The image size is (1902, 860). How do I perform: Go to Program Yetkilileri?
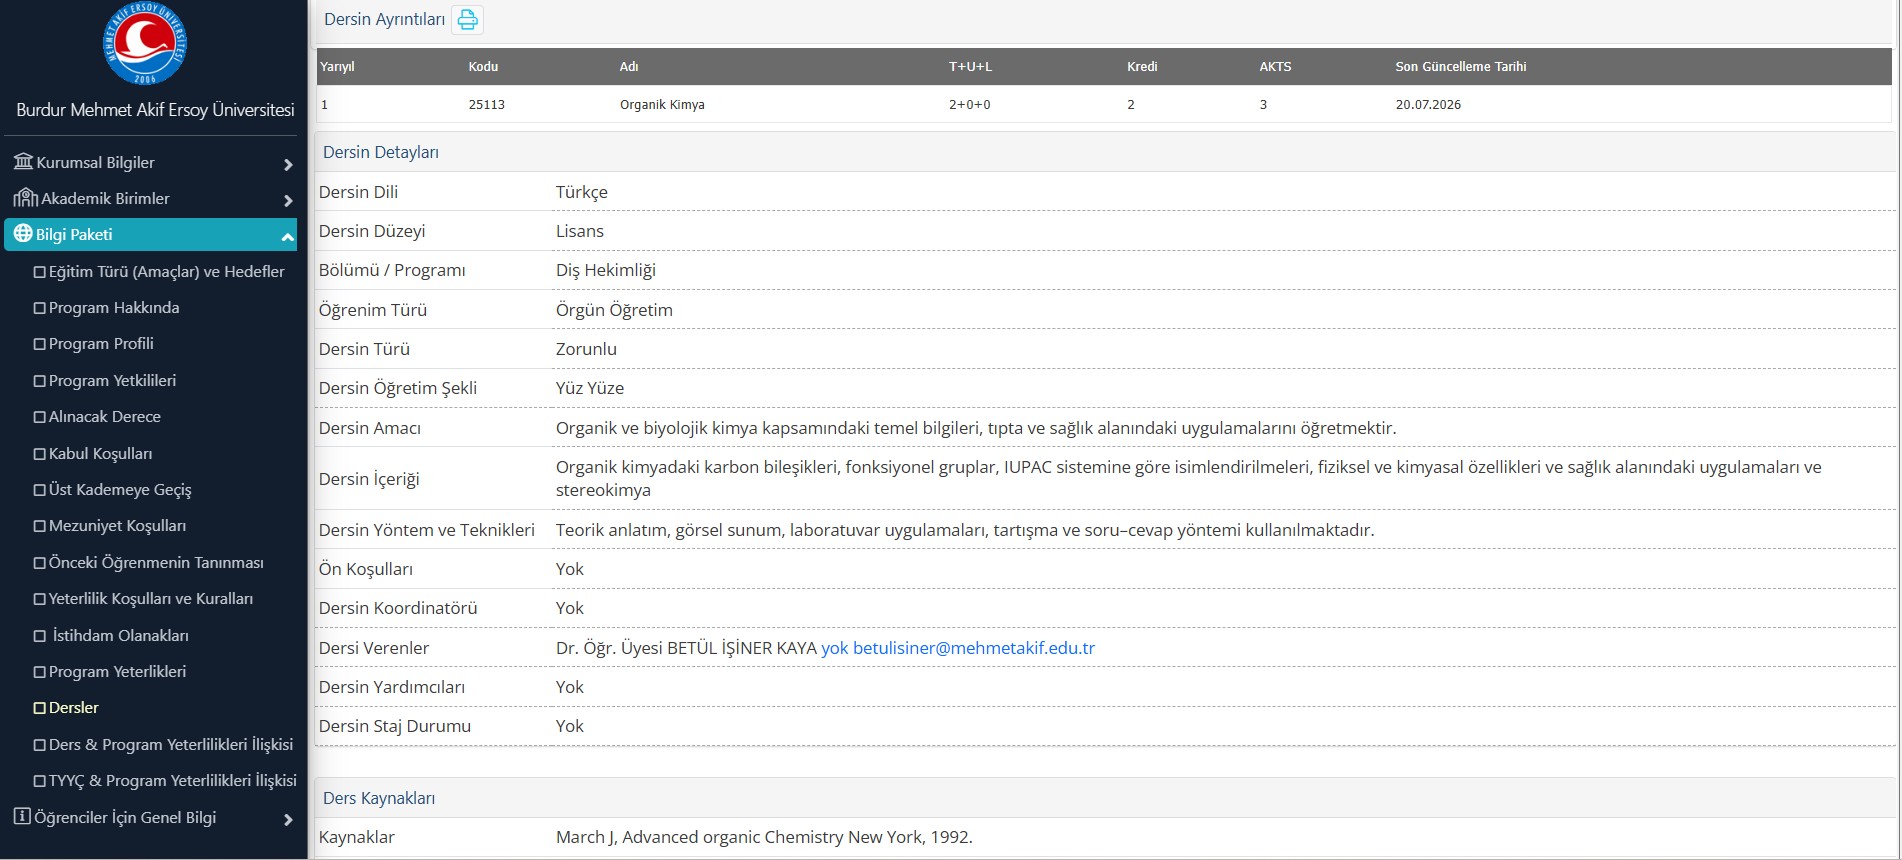pos(112,380)
